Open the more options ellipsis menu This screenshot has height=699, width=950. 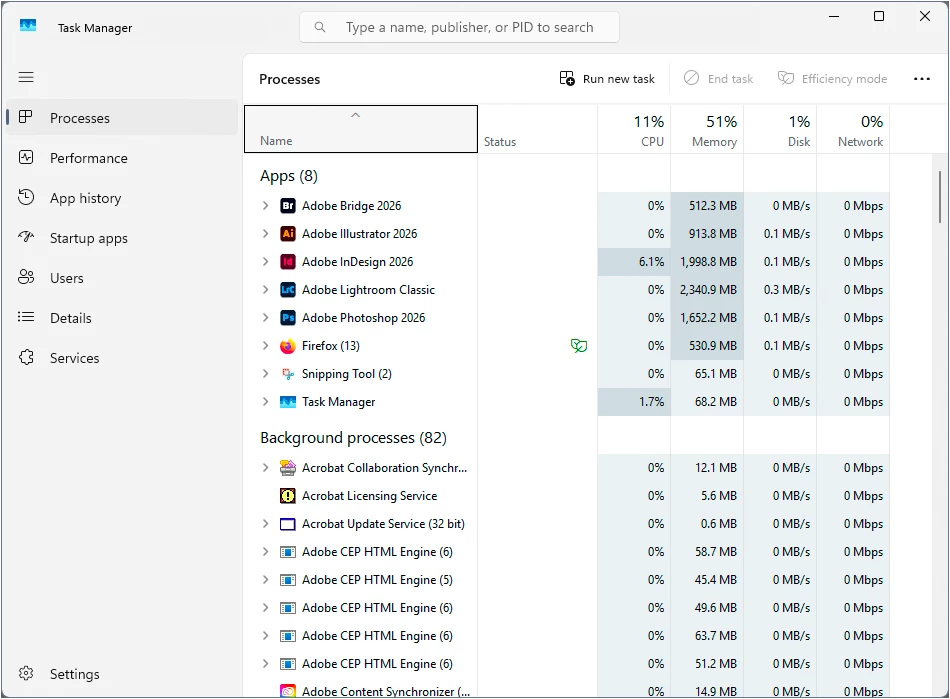tap(922, 79)
